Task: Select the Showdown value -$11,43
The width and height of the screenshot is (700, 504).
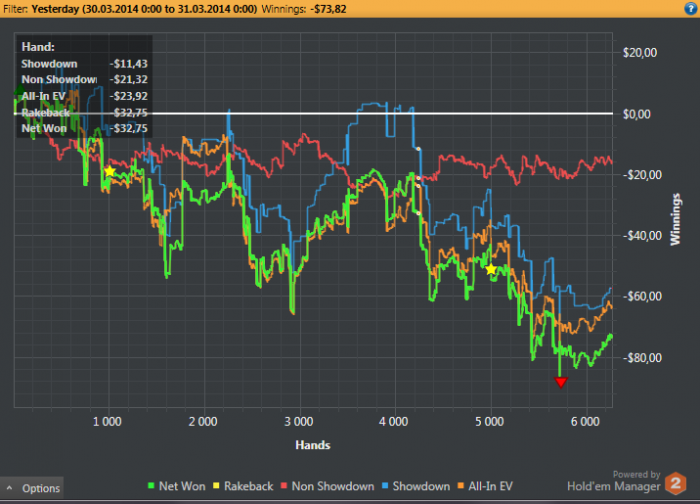Action: (x=129, y=64)
